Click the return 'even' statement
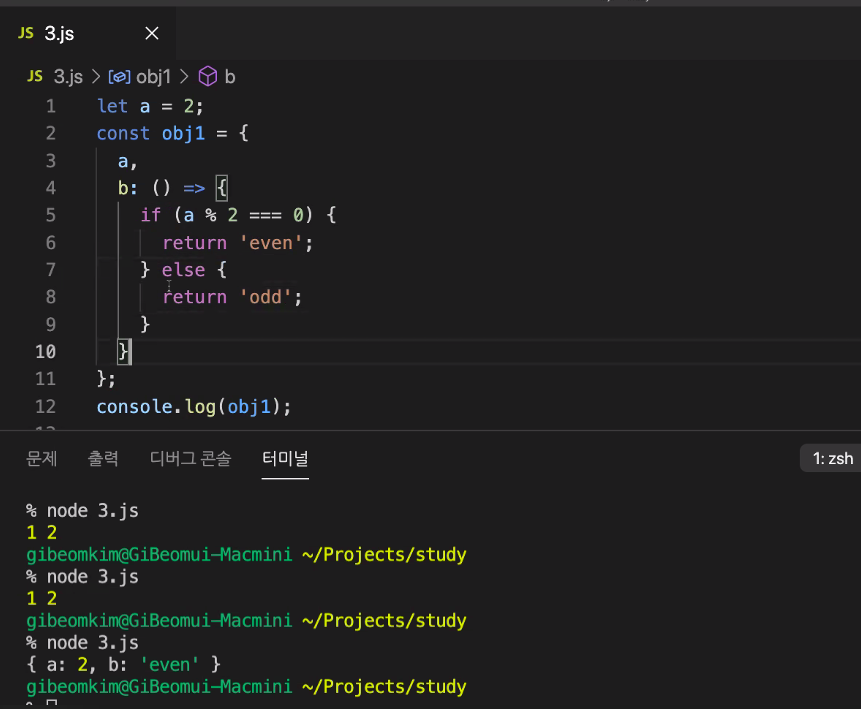Screen dimensions: 861x709 click(237, 242)
